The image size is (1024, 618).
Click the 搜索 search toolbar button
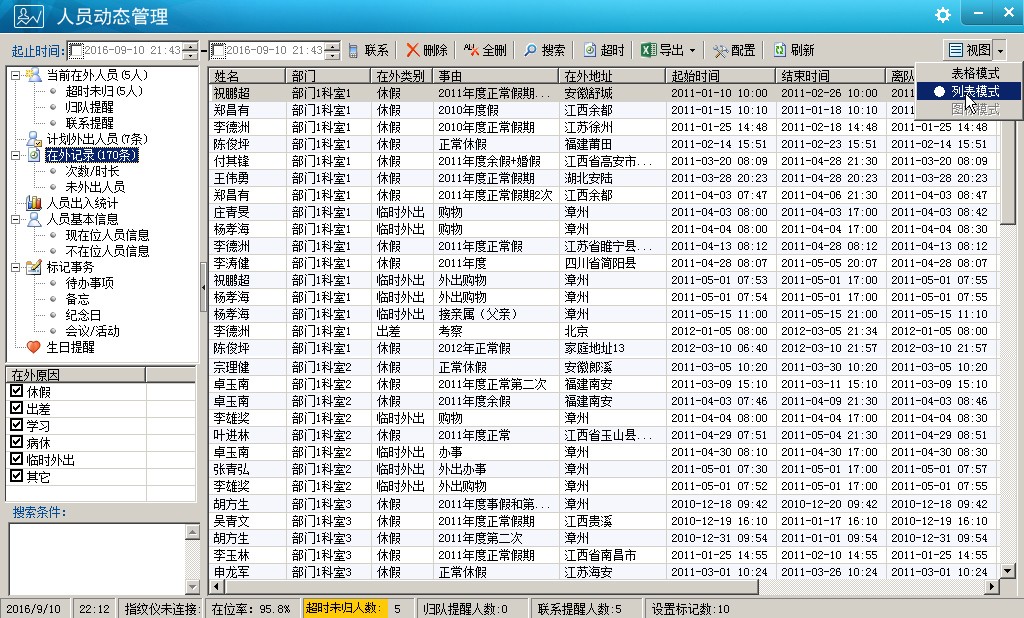coord(545,50)
